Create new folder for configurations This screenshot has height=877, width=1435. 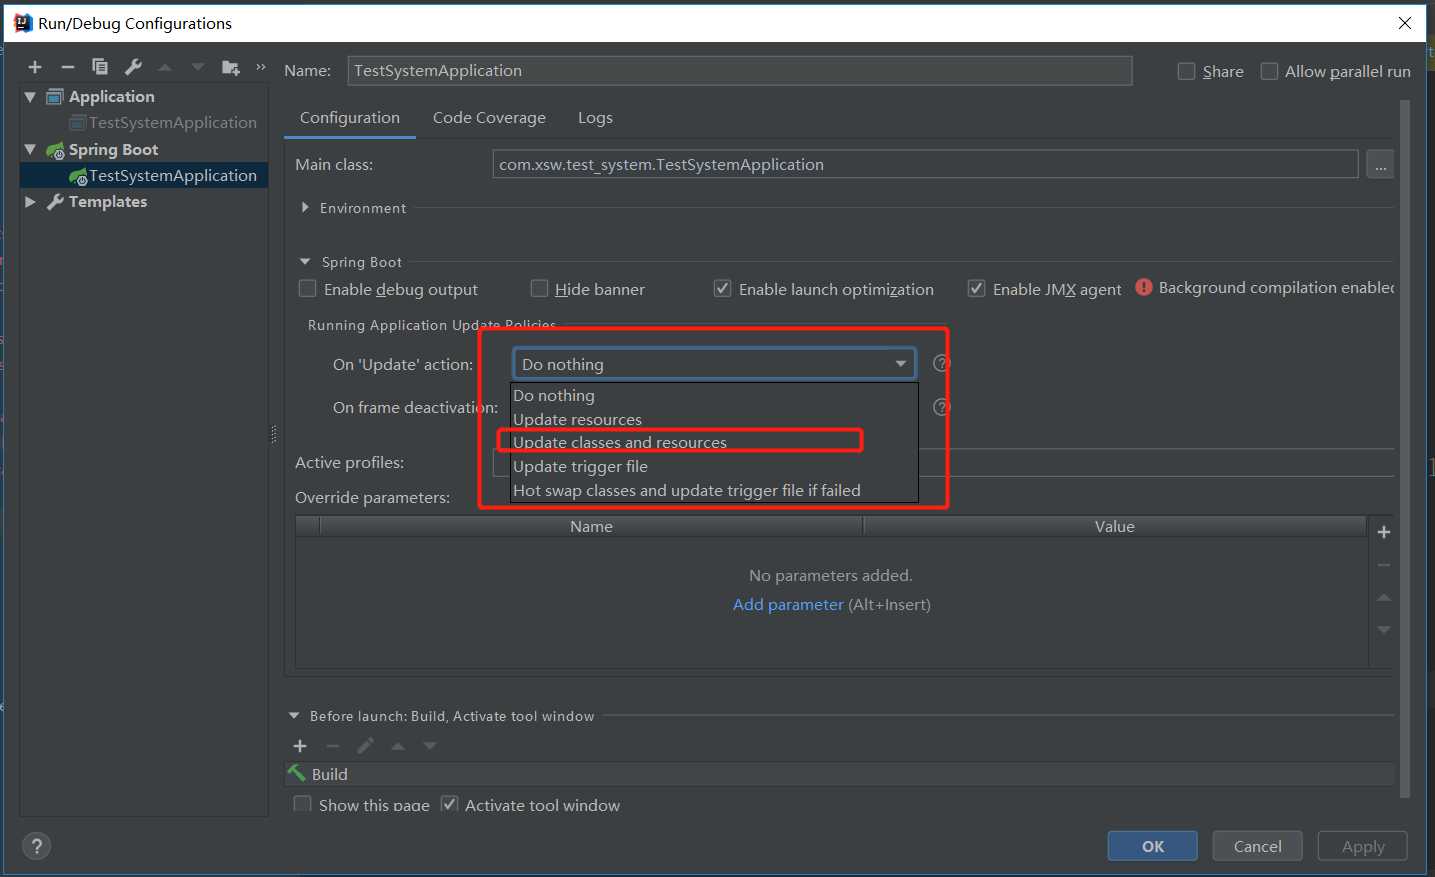[x=231, y=67]
